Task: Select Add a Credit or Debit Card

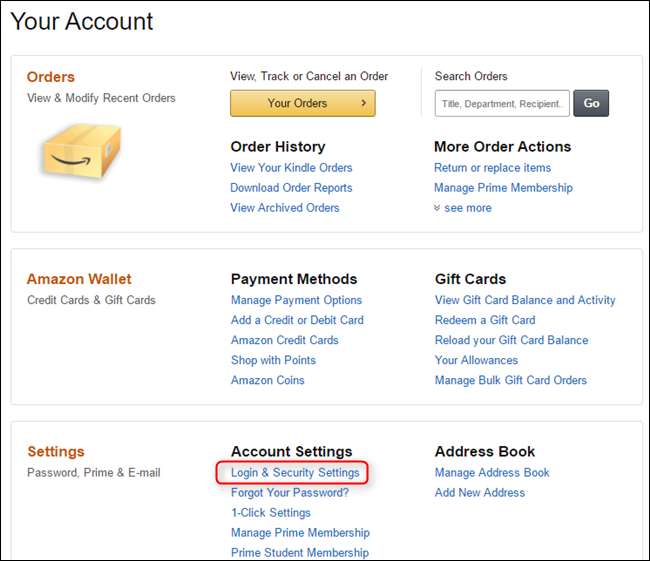Action: tap(297, 320)
